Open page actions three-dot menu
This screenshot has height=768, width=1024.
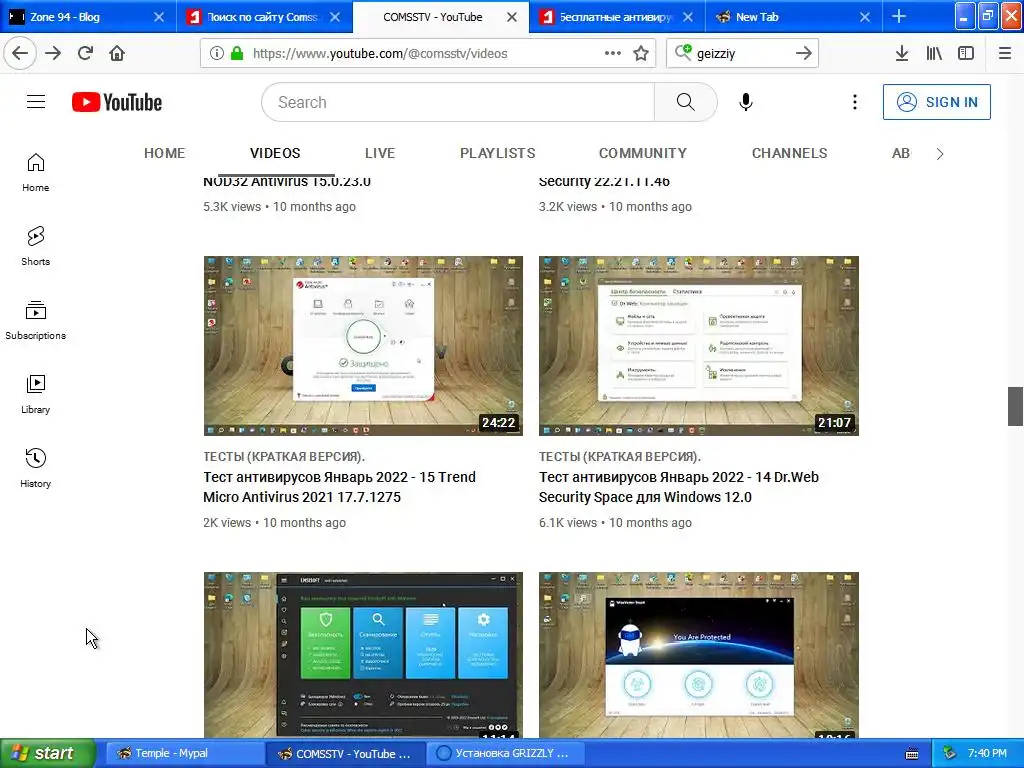click(613, 53)
